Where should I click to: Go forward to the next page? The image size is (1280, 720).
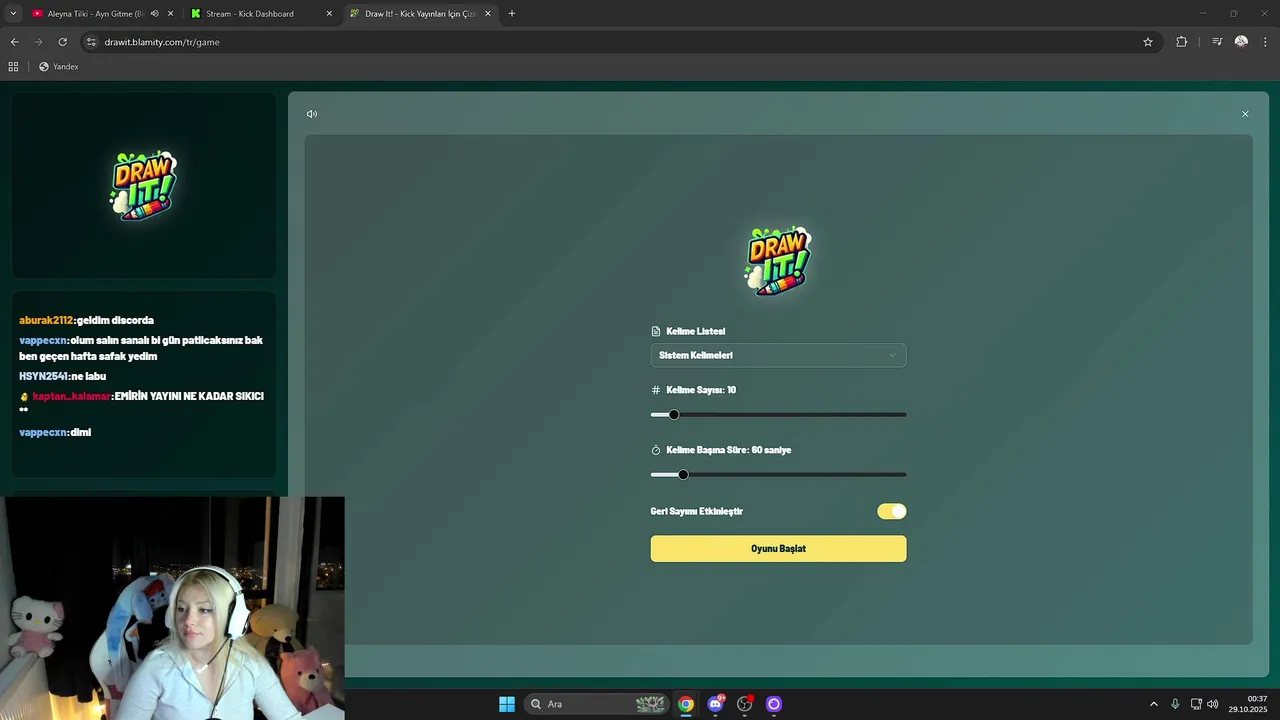point(38,42)
